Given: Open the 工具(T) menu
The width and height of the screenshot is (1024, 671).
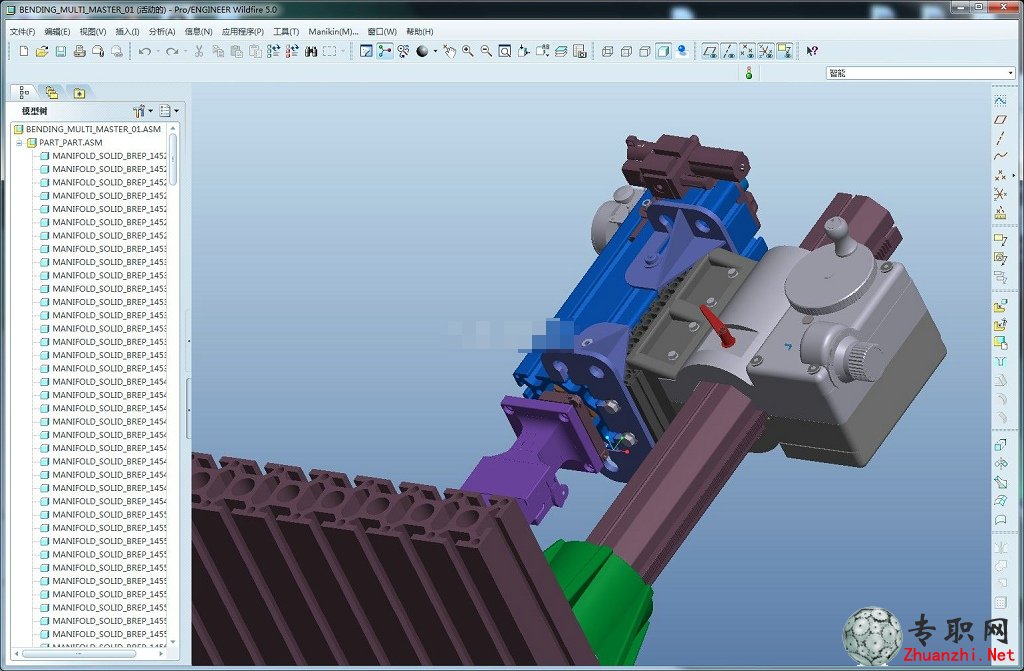Looking at the screenshot, I should 286,31.
